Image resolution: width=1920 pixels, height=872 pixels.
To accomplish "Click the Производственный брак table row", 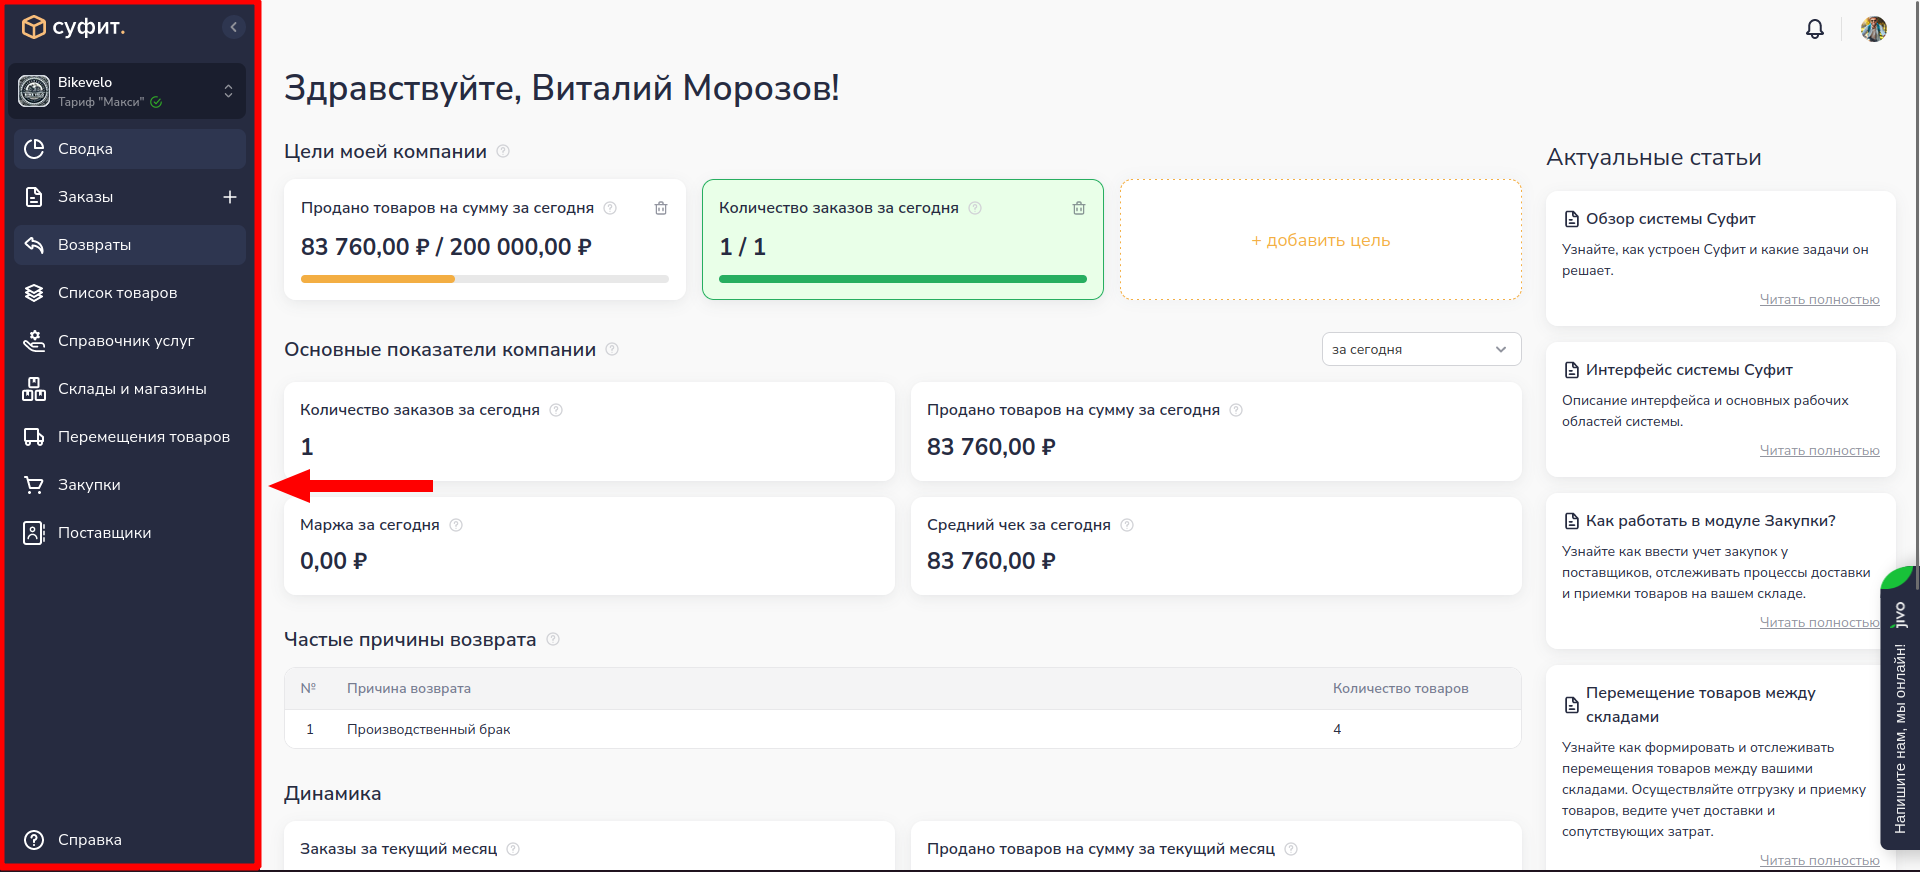I will pos(903,729).
